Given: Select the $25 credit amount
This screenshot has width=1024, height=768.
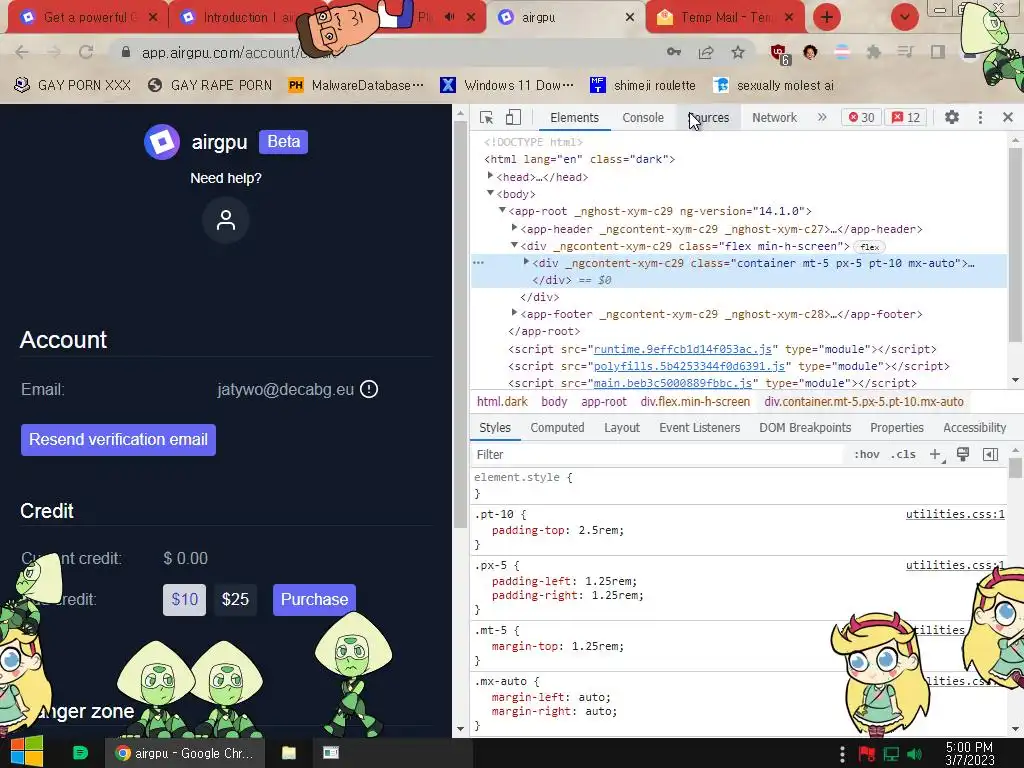Looking at the screenshot, I should 235,600.
